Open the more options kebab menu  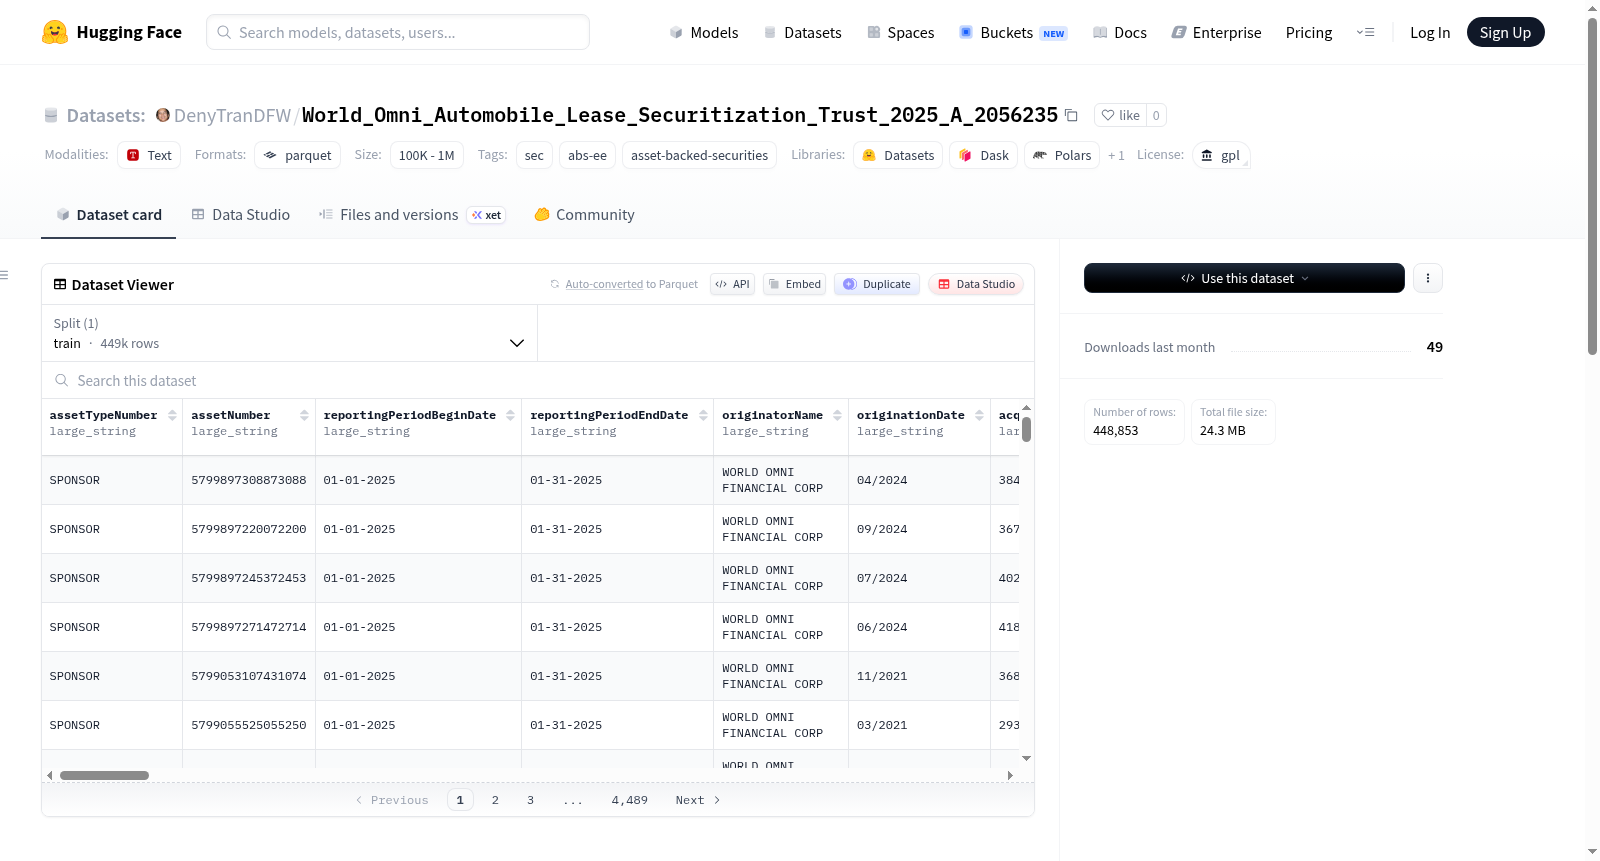1428,278
